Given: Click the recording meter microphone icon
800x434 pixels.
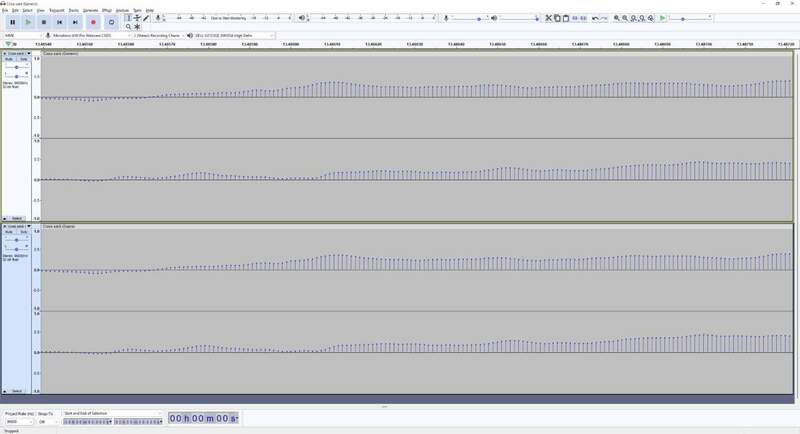Looking at the screenshot, I should 158,18.
